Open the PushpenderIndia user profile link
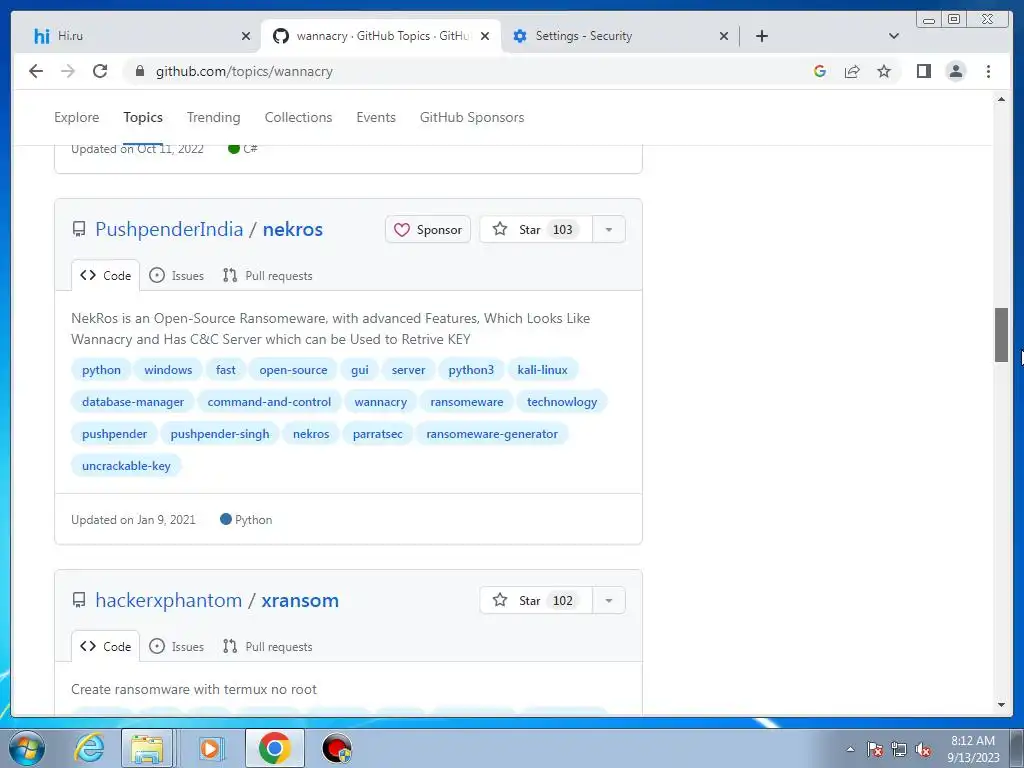This screenshot has width=1024, height=768. 169,229
